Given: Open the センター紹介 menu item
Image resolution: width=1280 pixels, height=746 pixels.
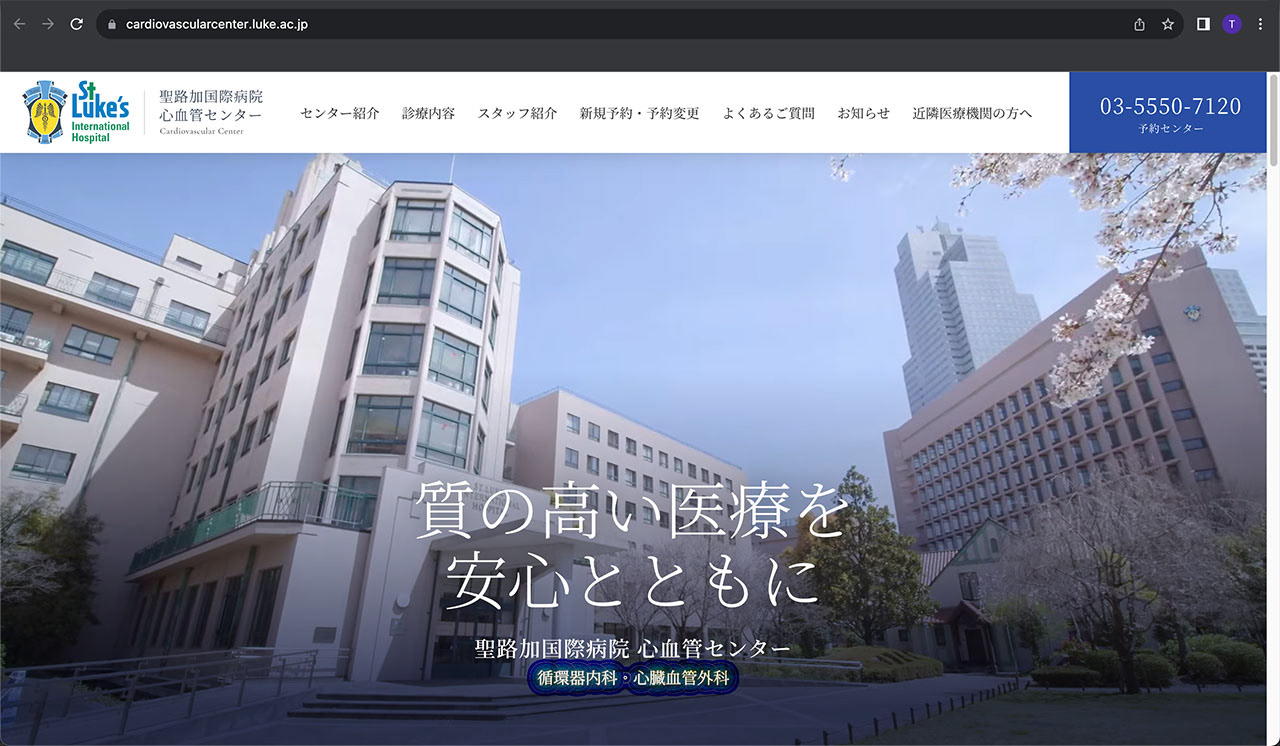Looking at the screenshot, I should [340, 113].
